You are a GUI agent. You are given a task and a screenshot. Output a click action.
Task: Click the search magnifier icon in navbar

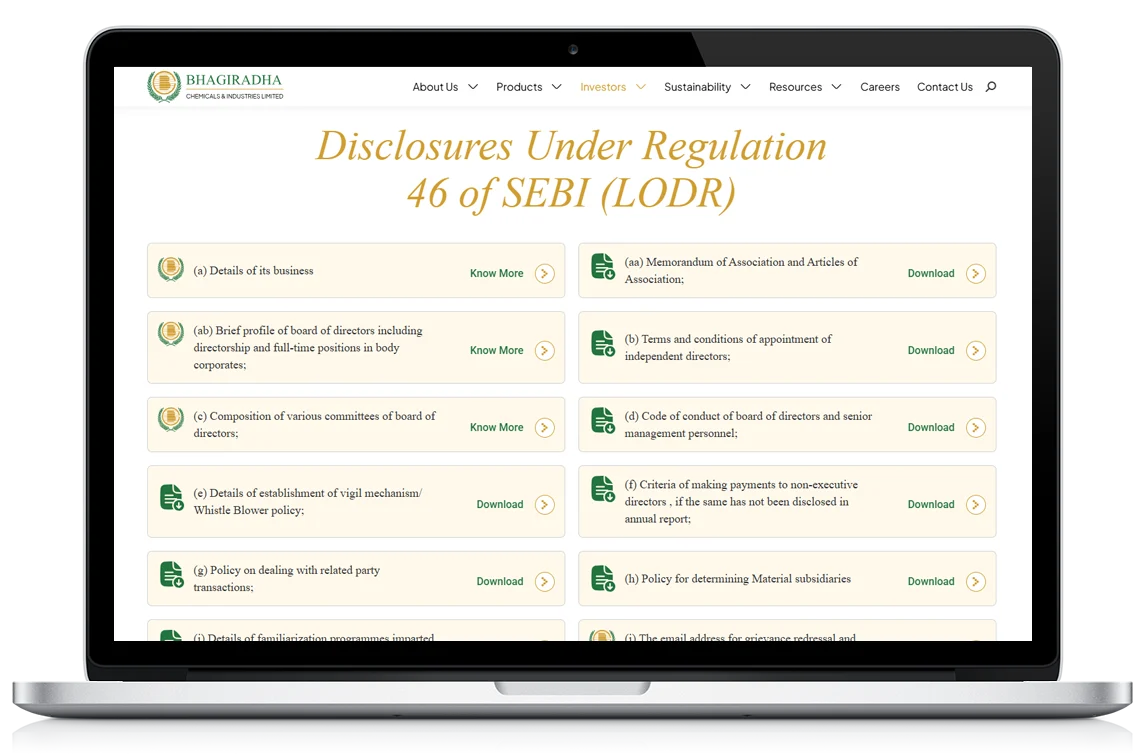point(990,87)
